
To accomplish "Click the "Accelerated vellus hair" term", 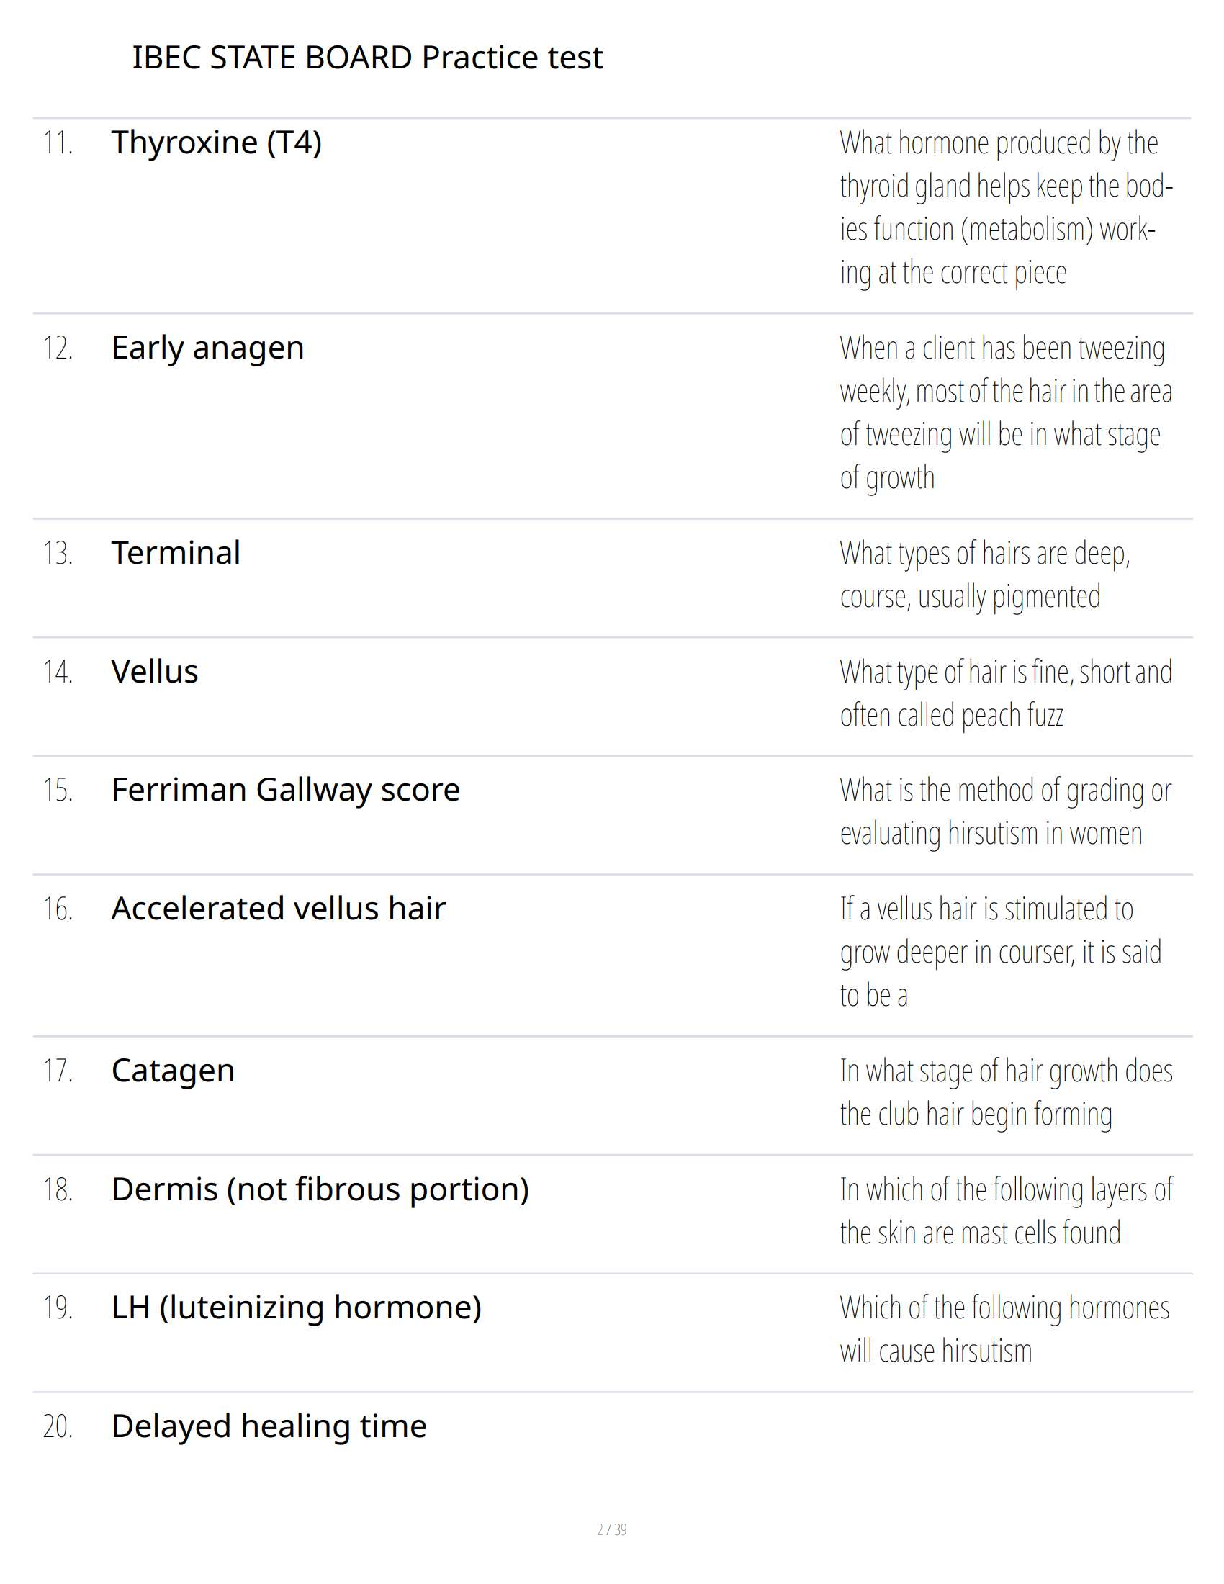I will 278,908.
